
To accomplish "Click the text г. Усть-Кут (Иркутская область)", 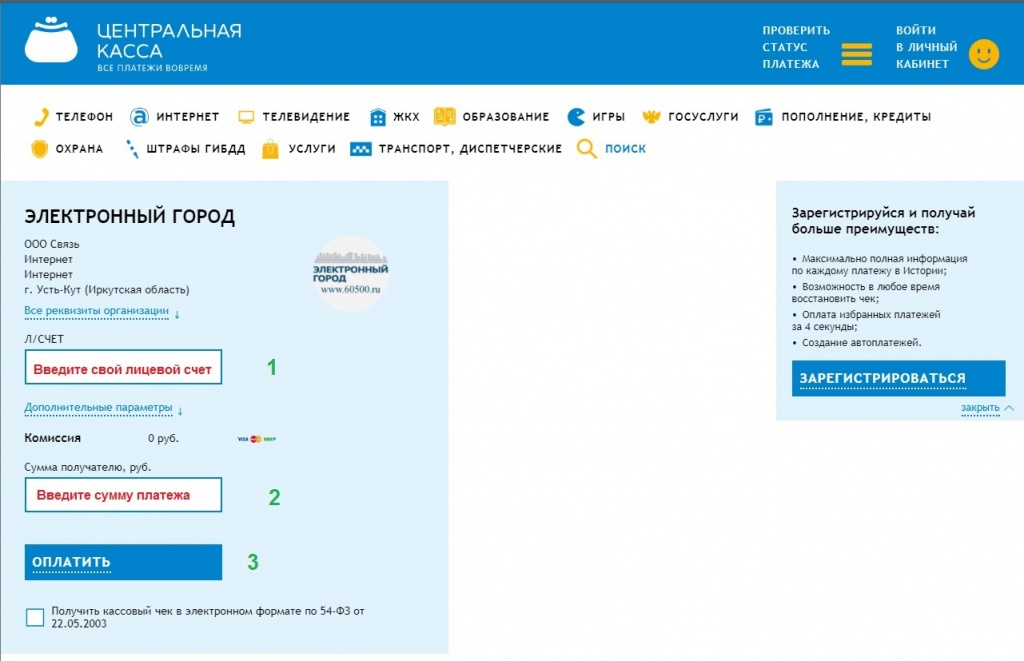I will pos(106,289).
